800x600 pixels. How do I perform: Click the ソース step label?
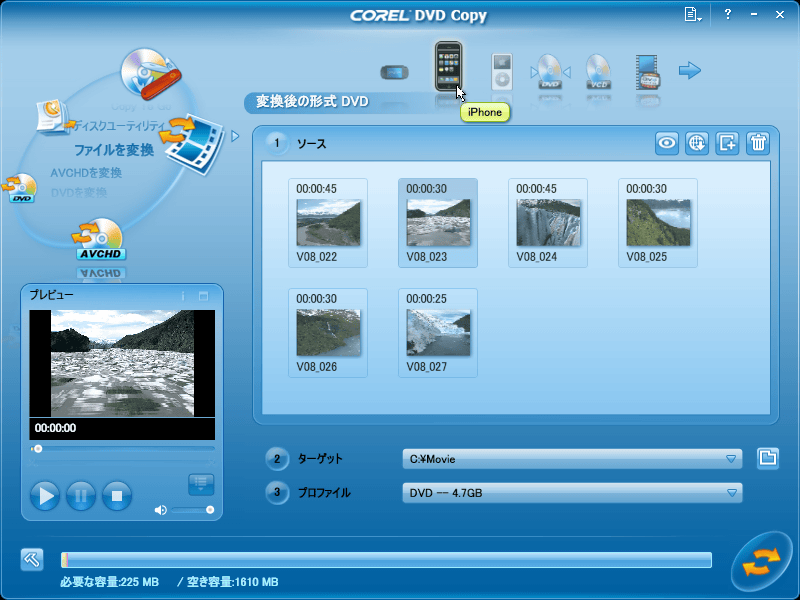(311, 144)
